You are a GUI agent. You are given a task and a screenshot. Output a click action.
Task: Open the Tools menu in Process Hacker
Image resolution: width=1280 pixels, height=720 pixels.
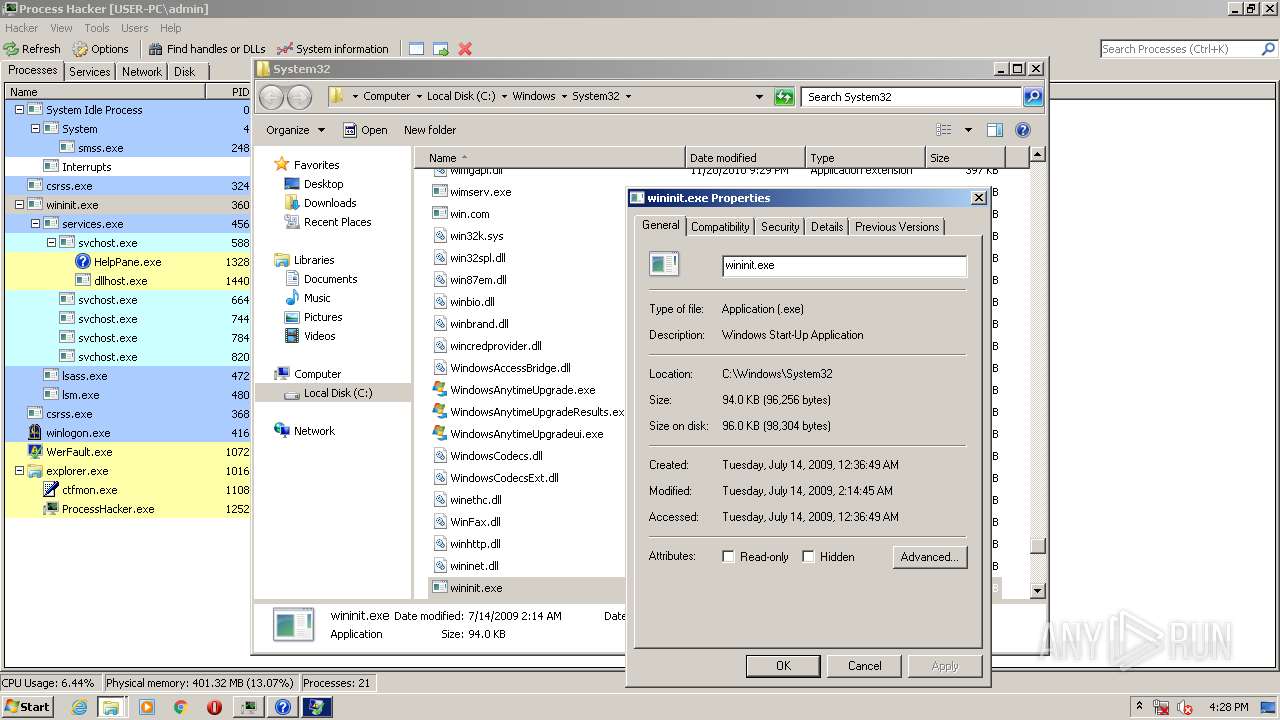97,28
